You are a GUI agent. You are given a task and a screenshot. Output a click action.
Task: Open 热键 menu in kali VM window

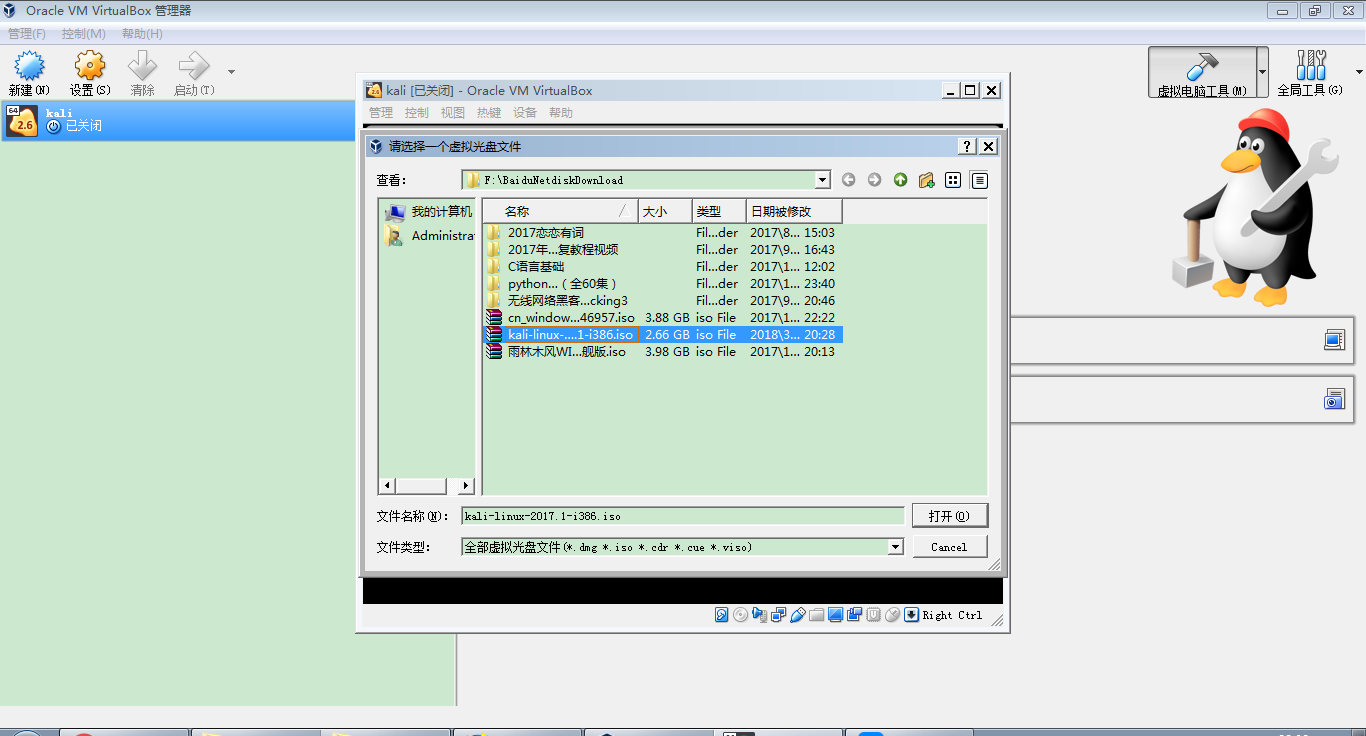[x=489, y=113]
